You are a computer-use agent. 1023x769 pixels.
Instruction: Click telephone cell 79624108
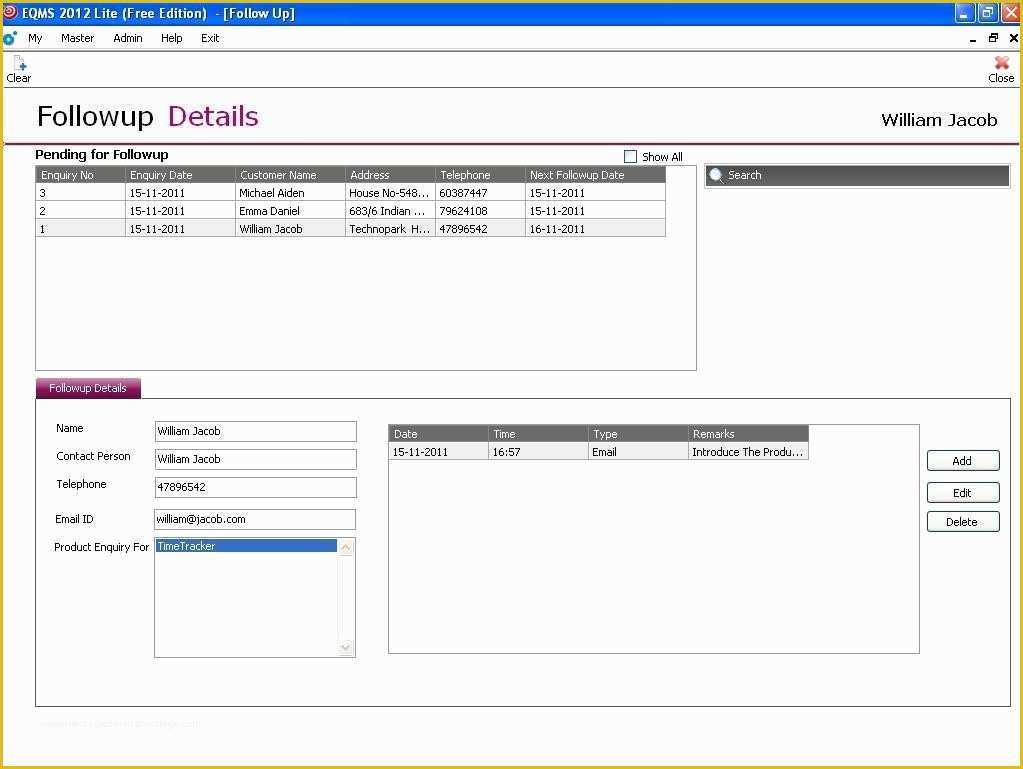pos(480,211)
